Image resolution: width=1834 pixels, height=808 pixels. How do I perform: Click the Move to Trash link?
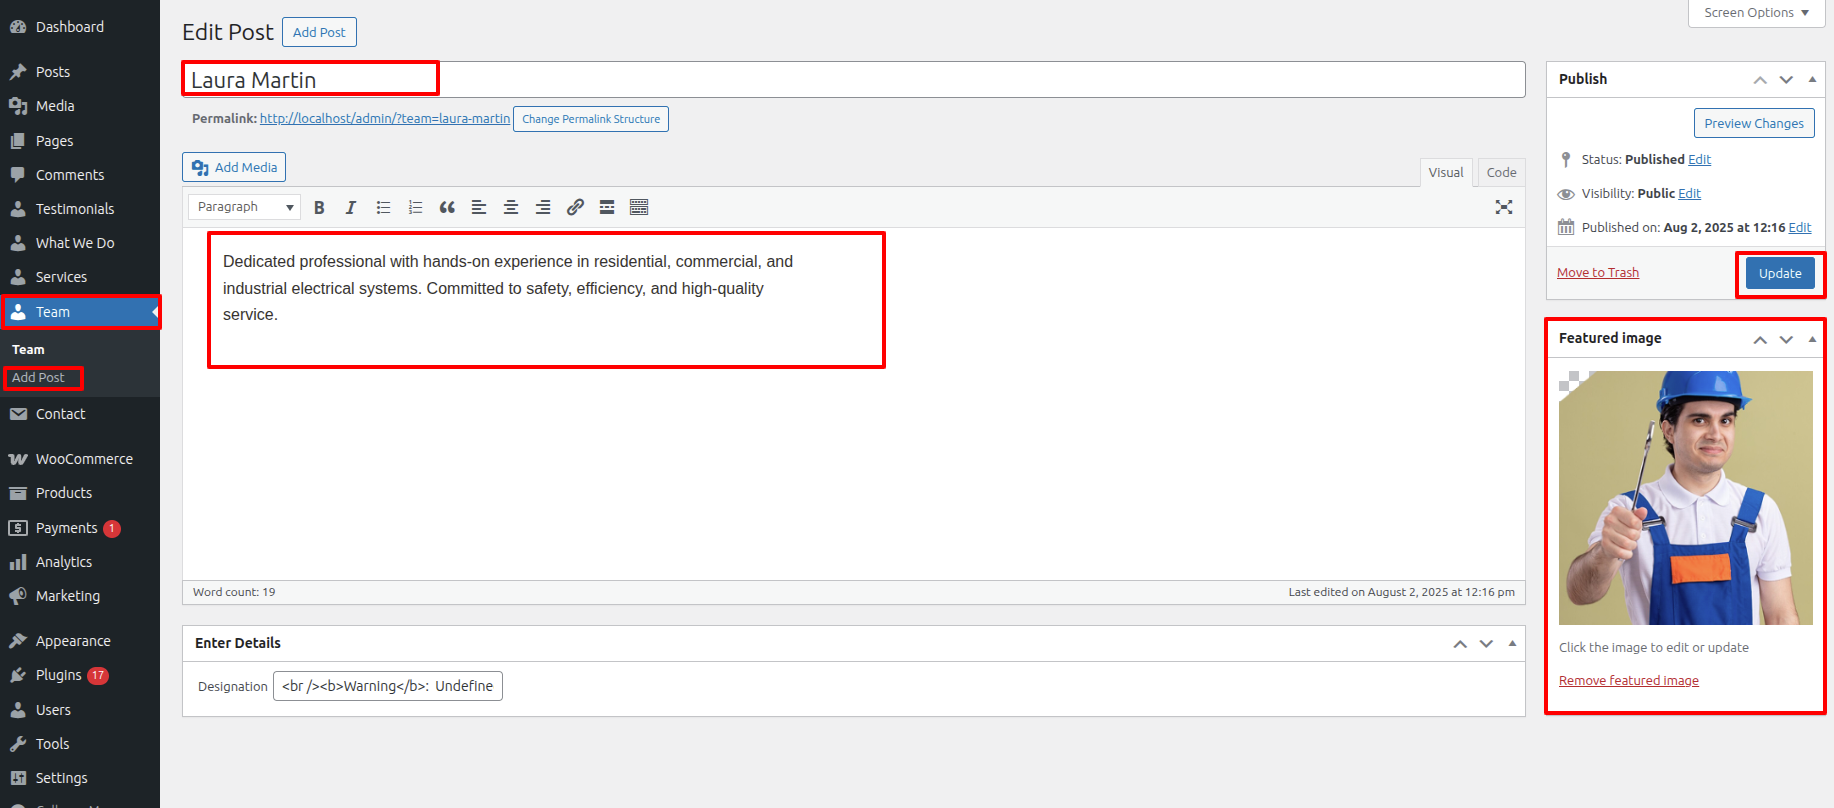tap(1598, 273)
